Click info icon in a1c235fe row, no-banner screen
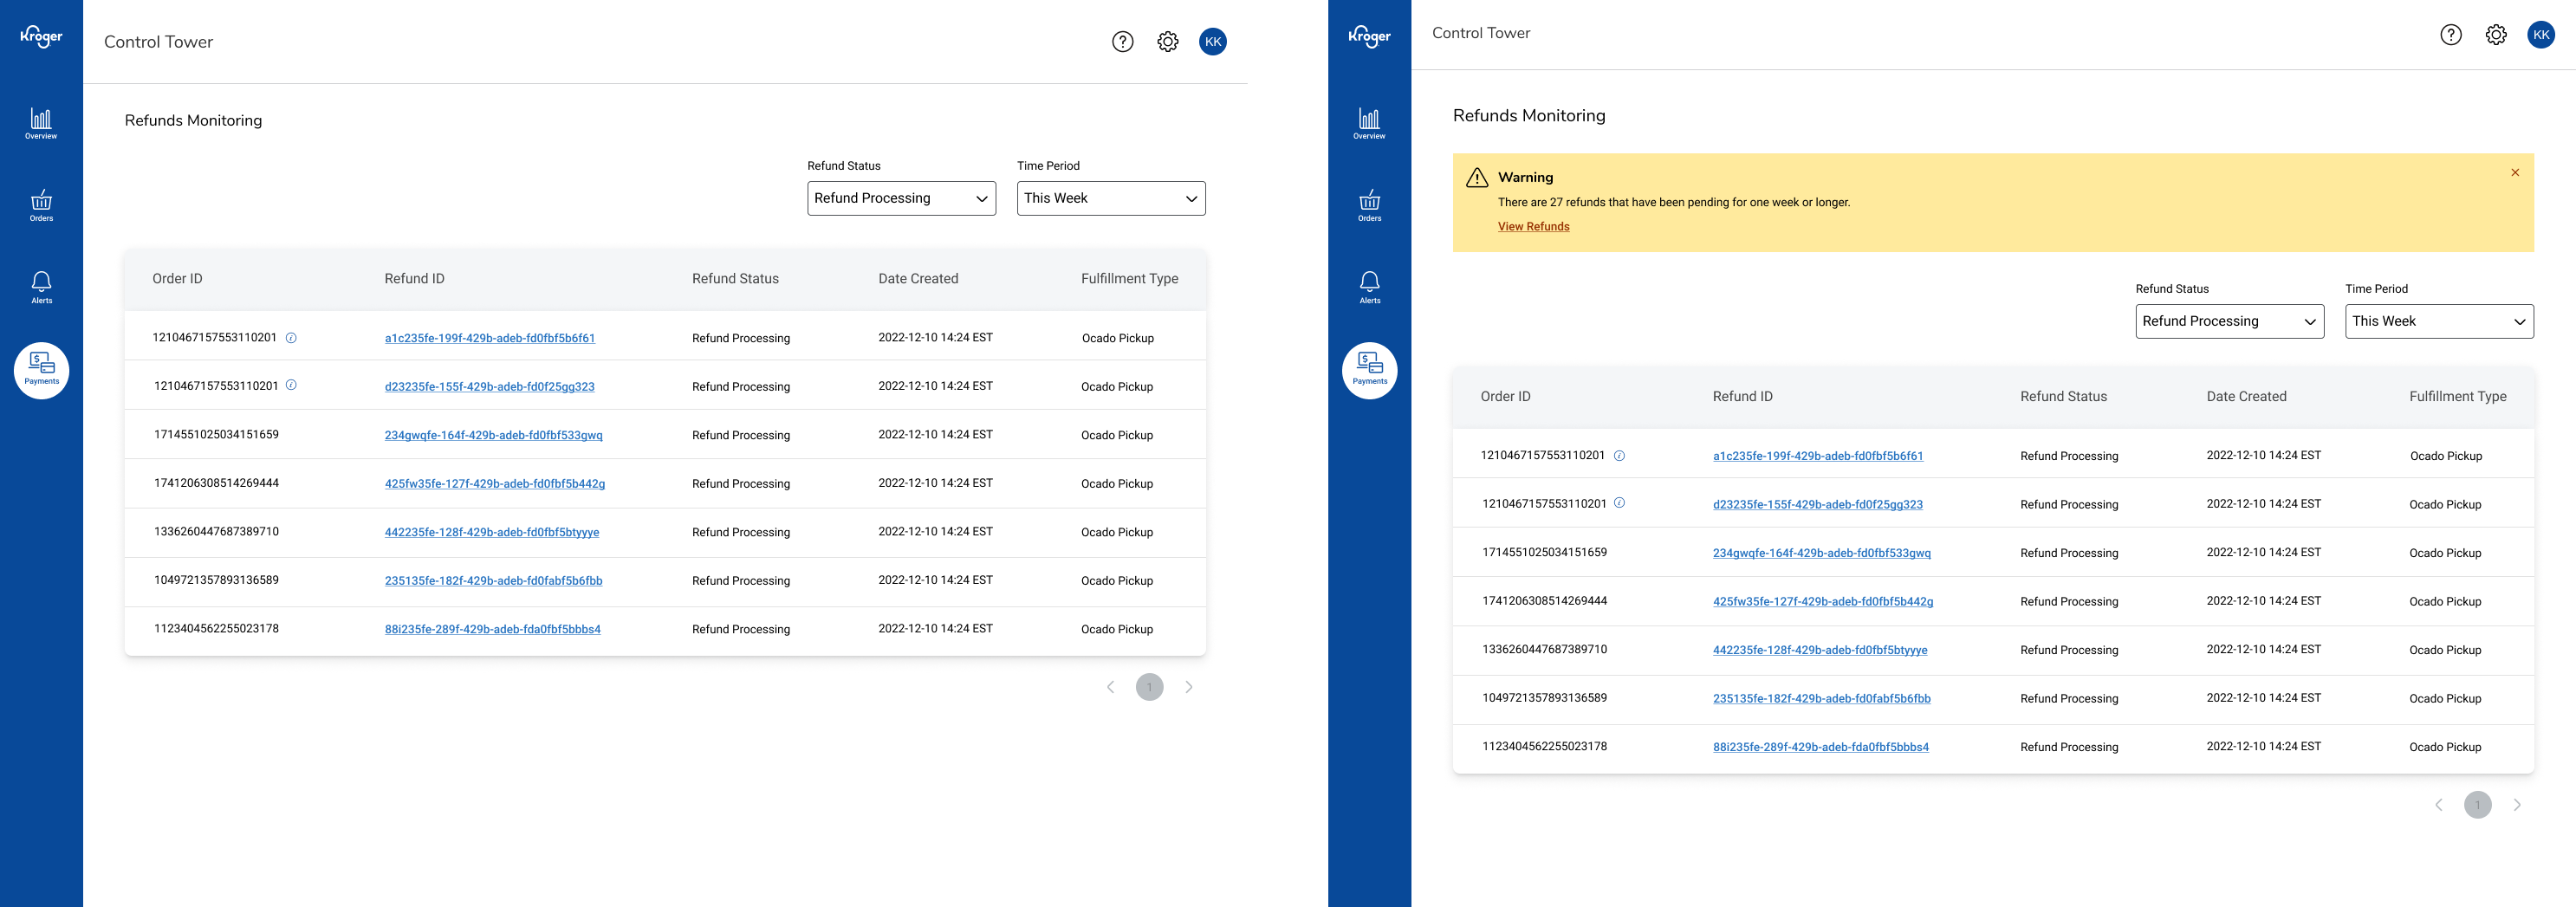The height and width of the screenshot is (907, 2576). (x=291, y=338)
